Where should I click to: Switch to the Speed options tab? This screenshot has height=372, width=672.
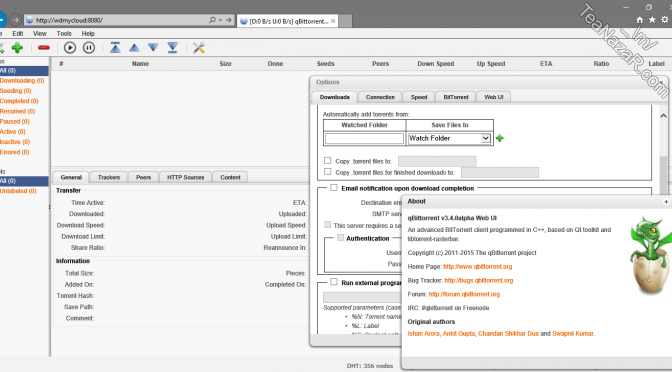point(419,97)
